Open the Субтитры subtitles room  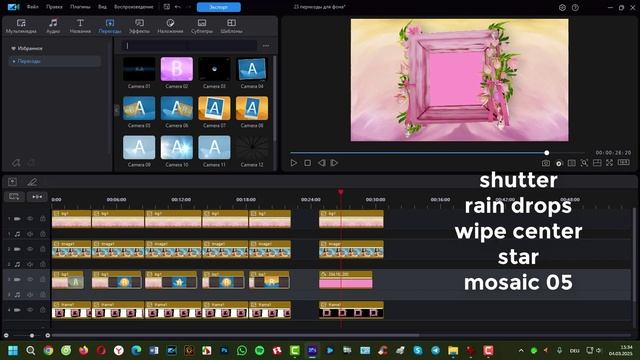[202, 26]
